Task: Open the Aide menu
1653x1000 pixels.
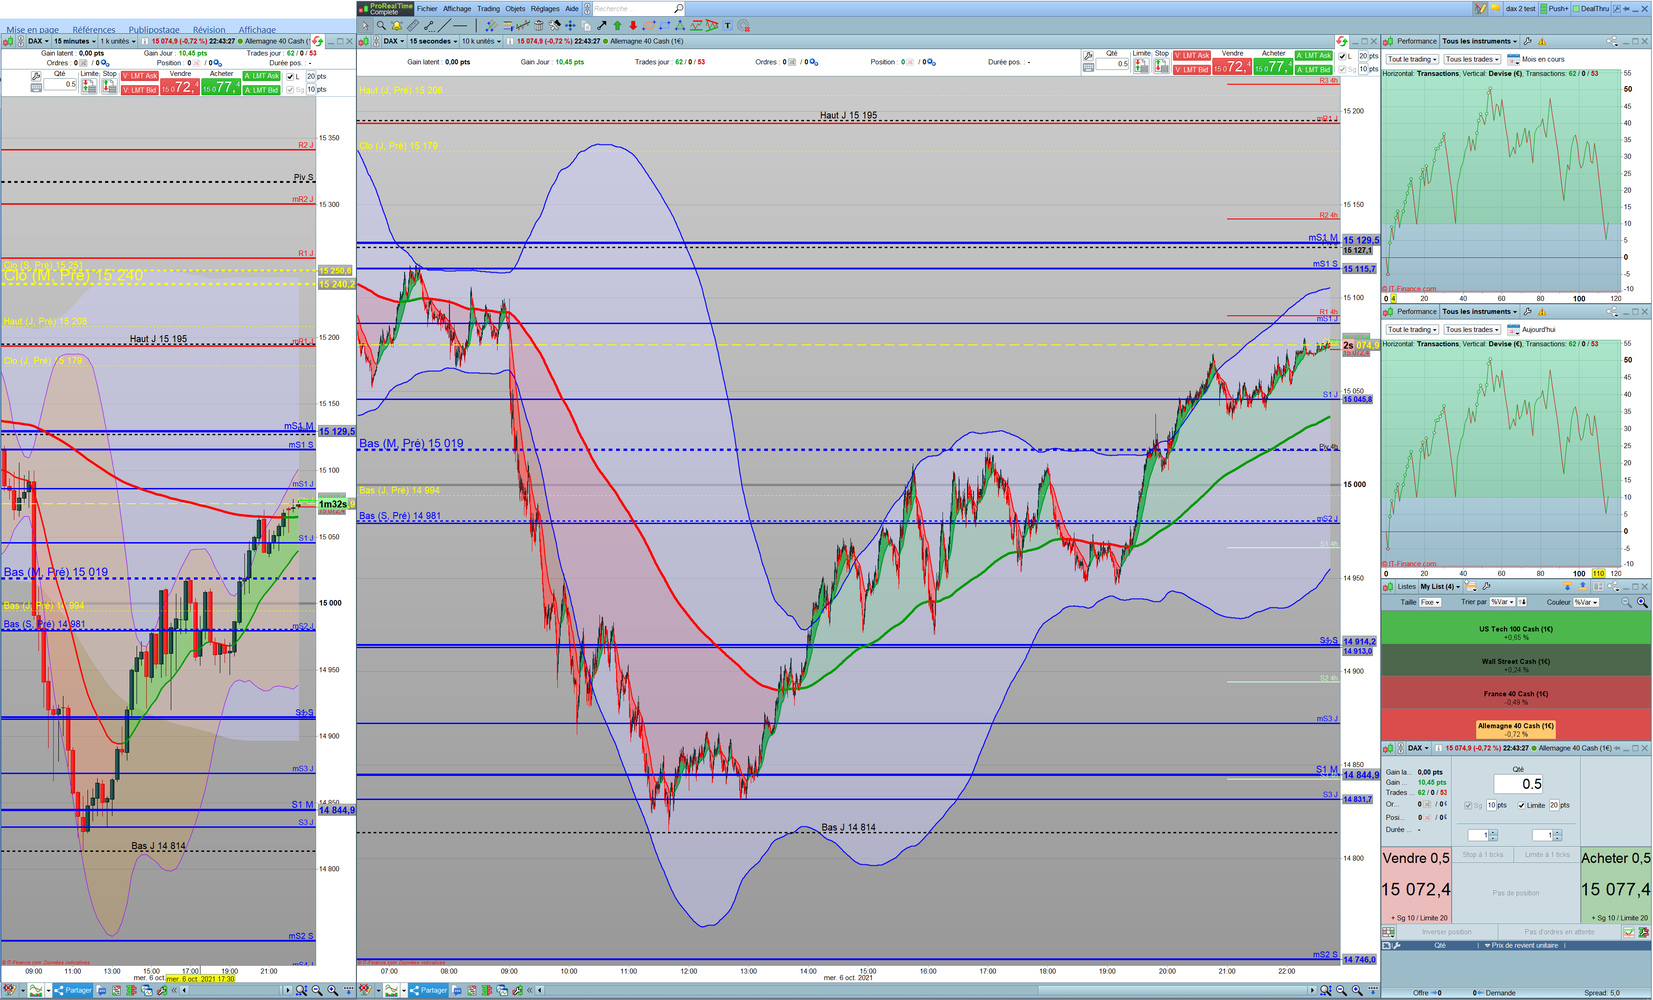Action: coord(572,8)
